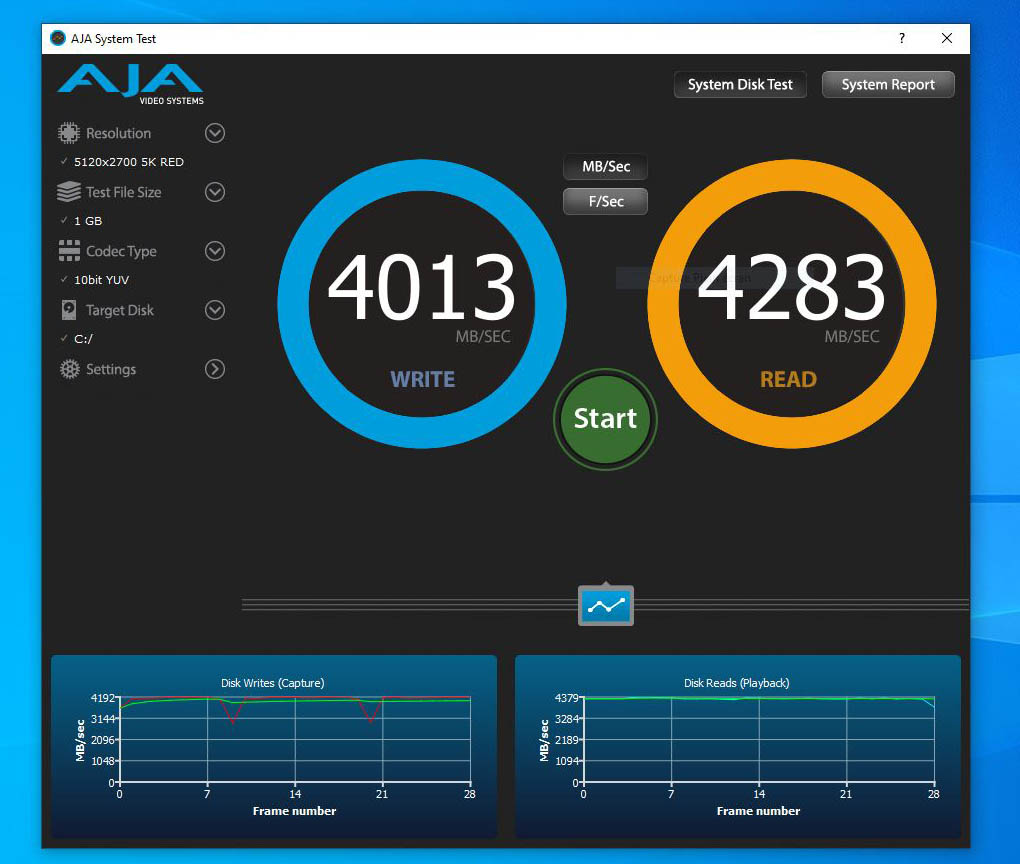Click the Codec Type film strip icon
1020x864 pixels.
click(69, 251)
